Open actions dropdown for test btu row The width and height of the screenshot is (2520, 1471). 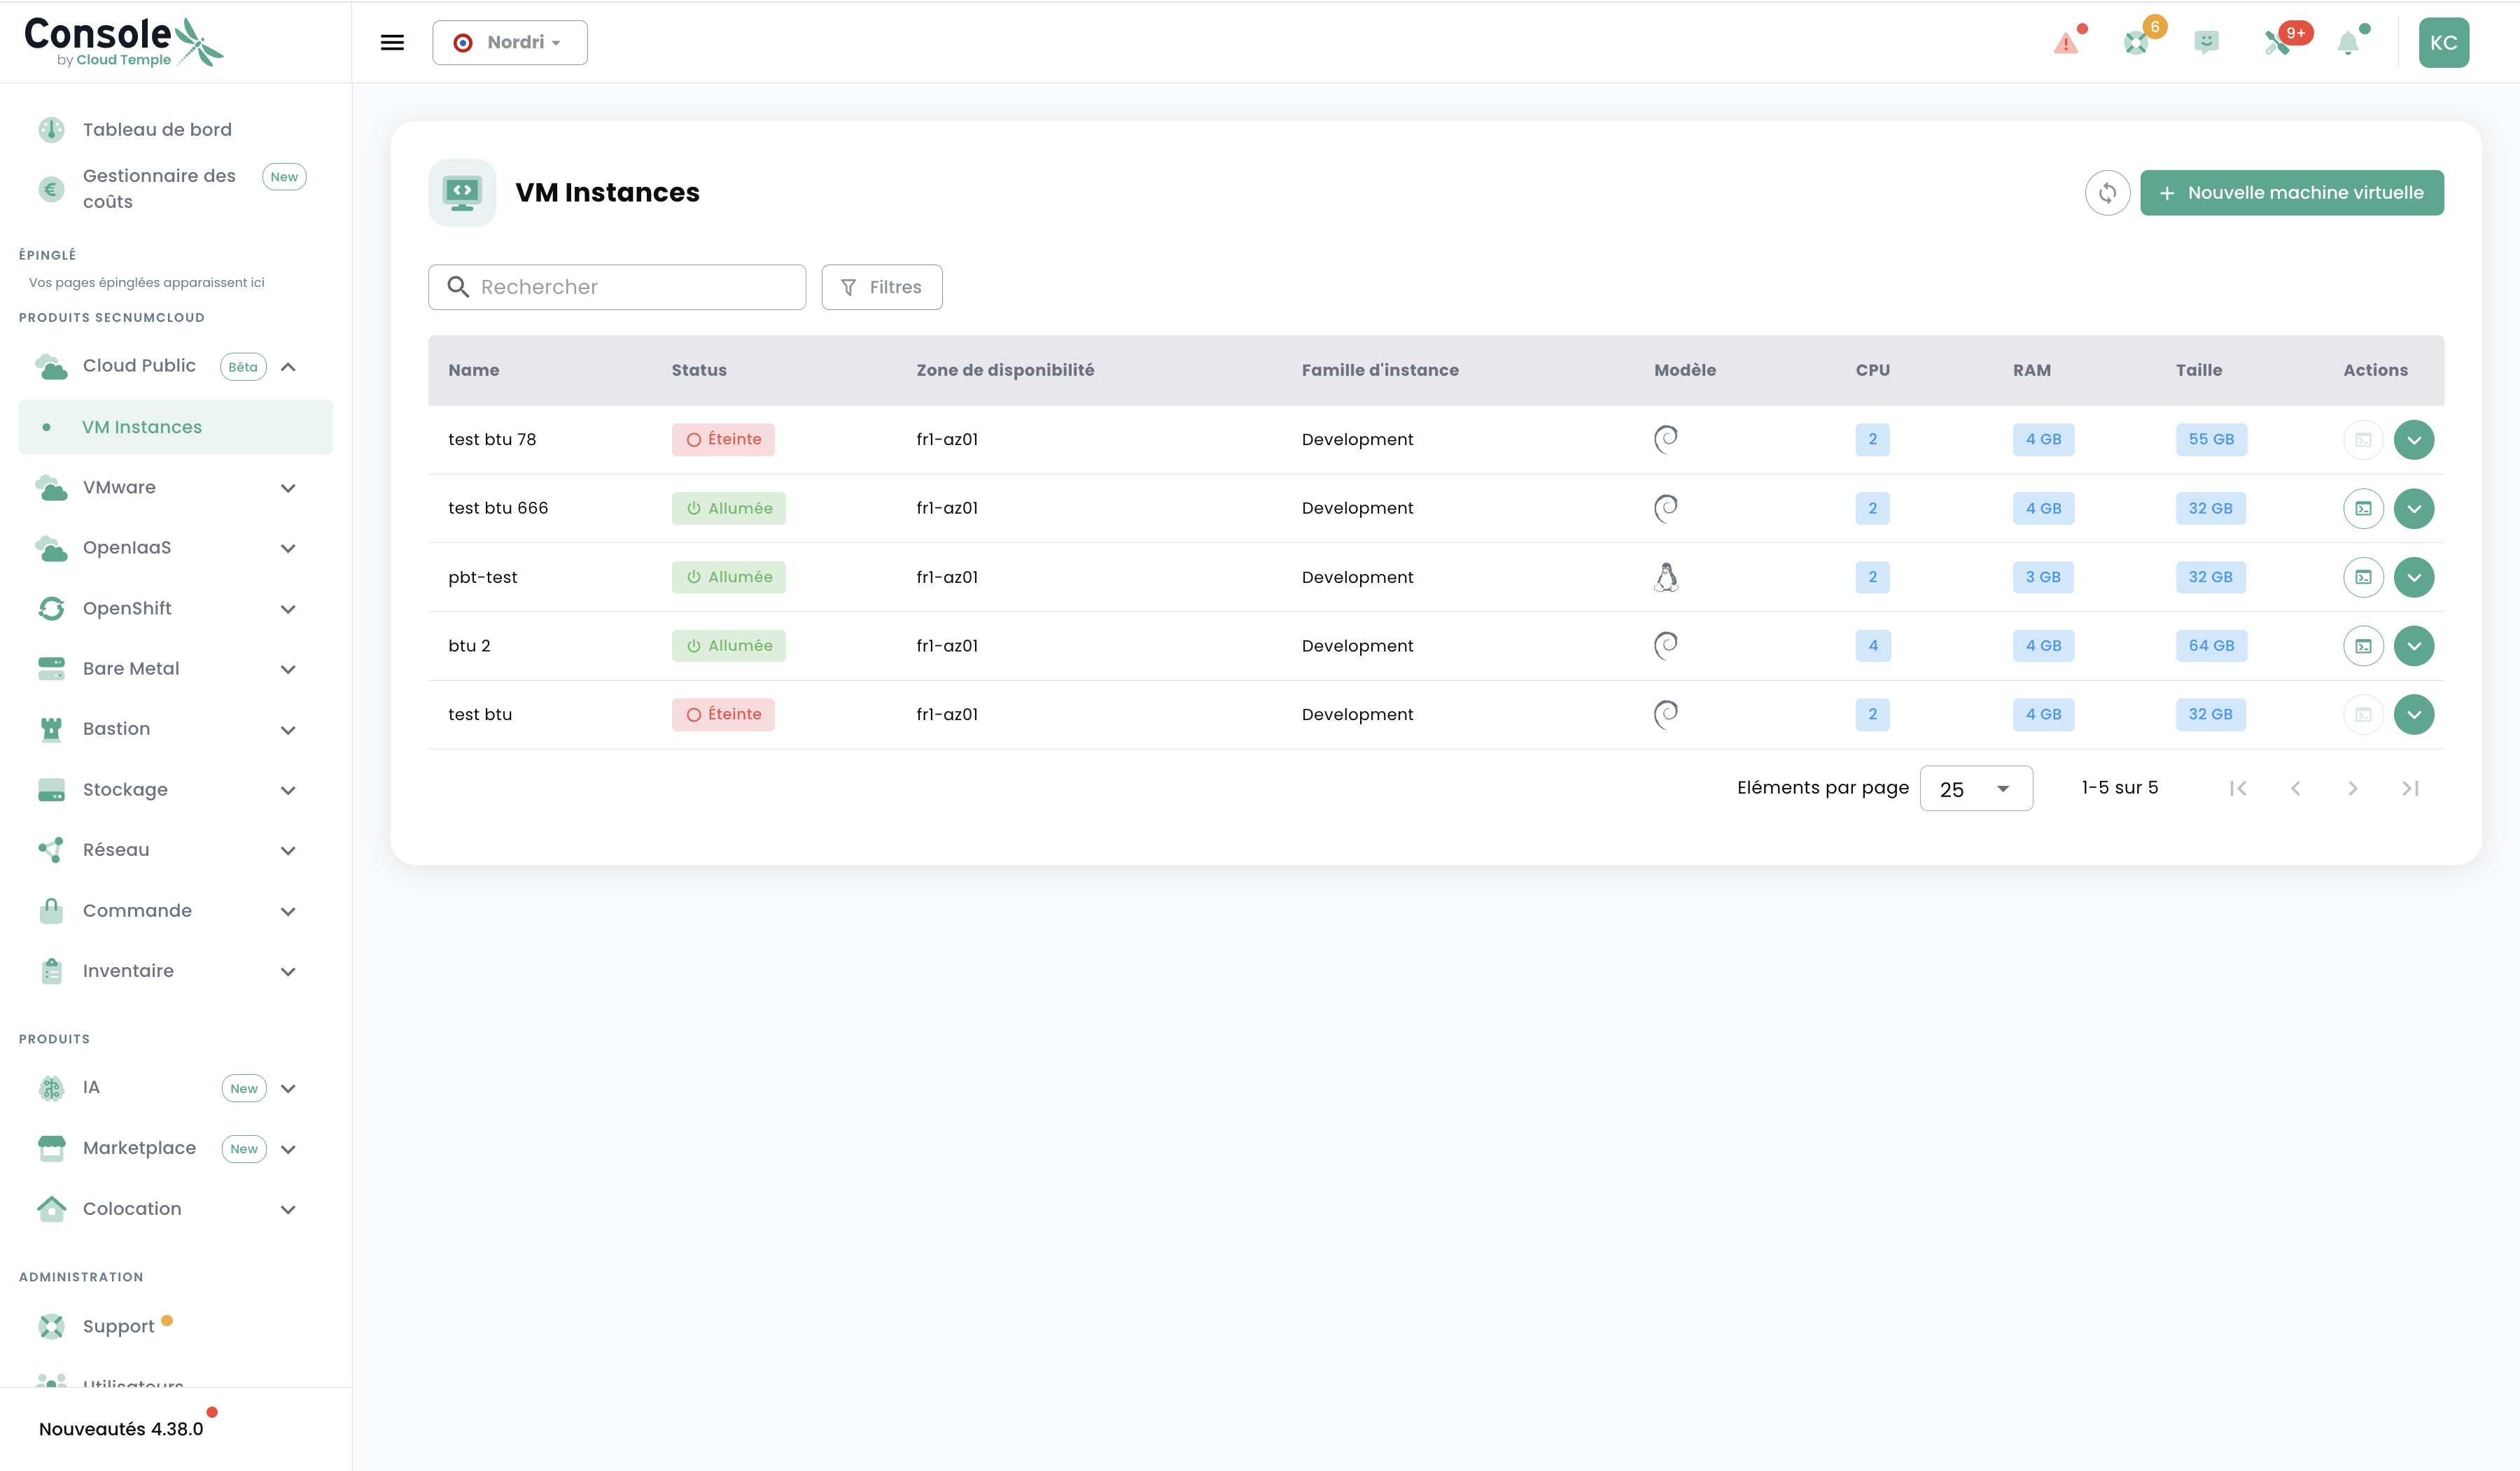point(2414,715)
